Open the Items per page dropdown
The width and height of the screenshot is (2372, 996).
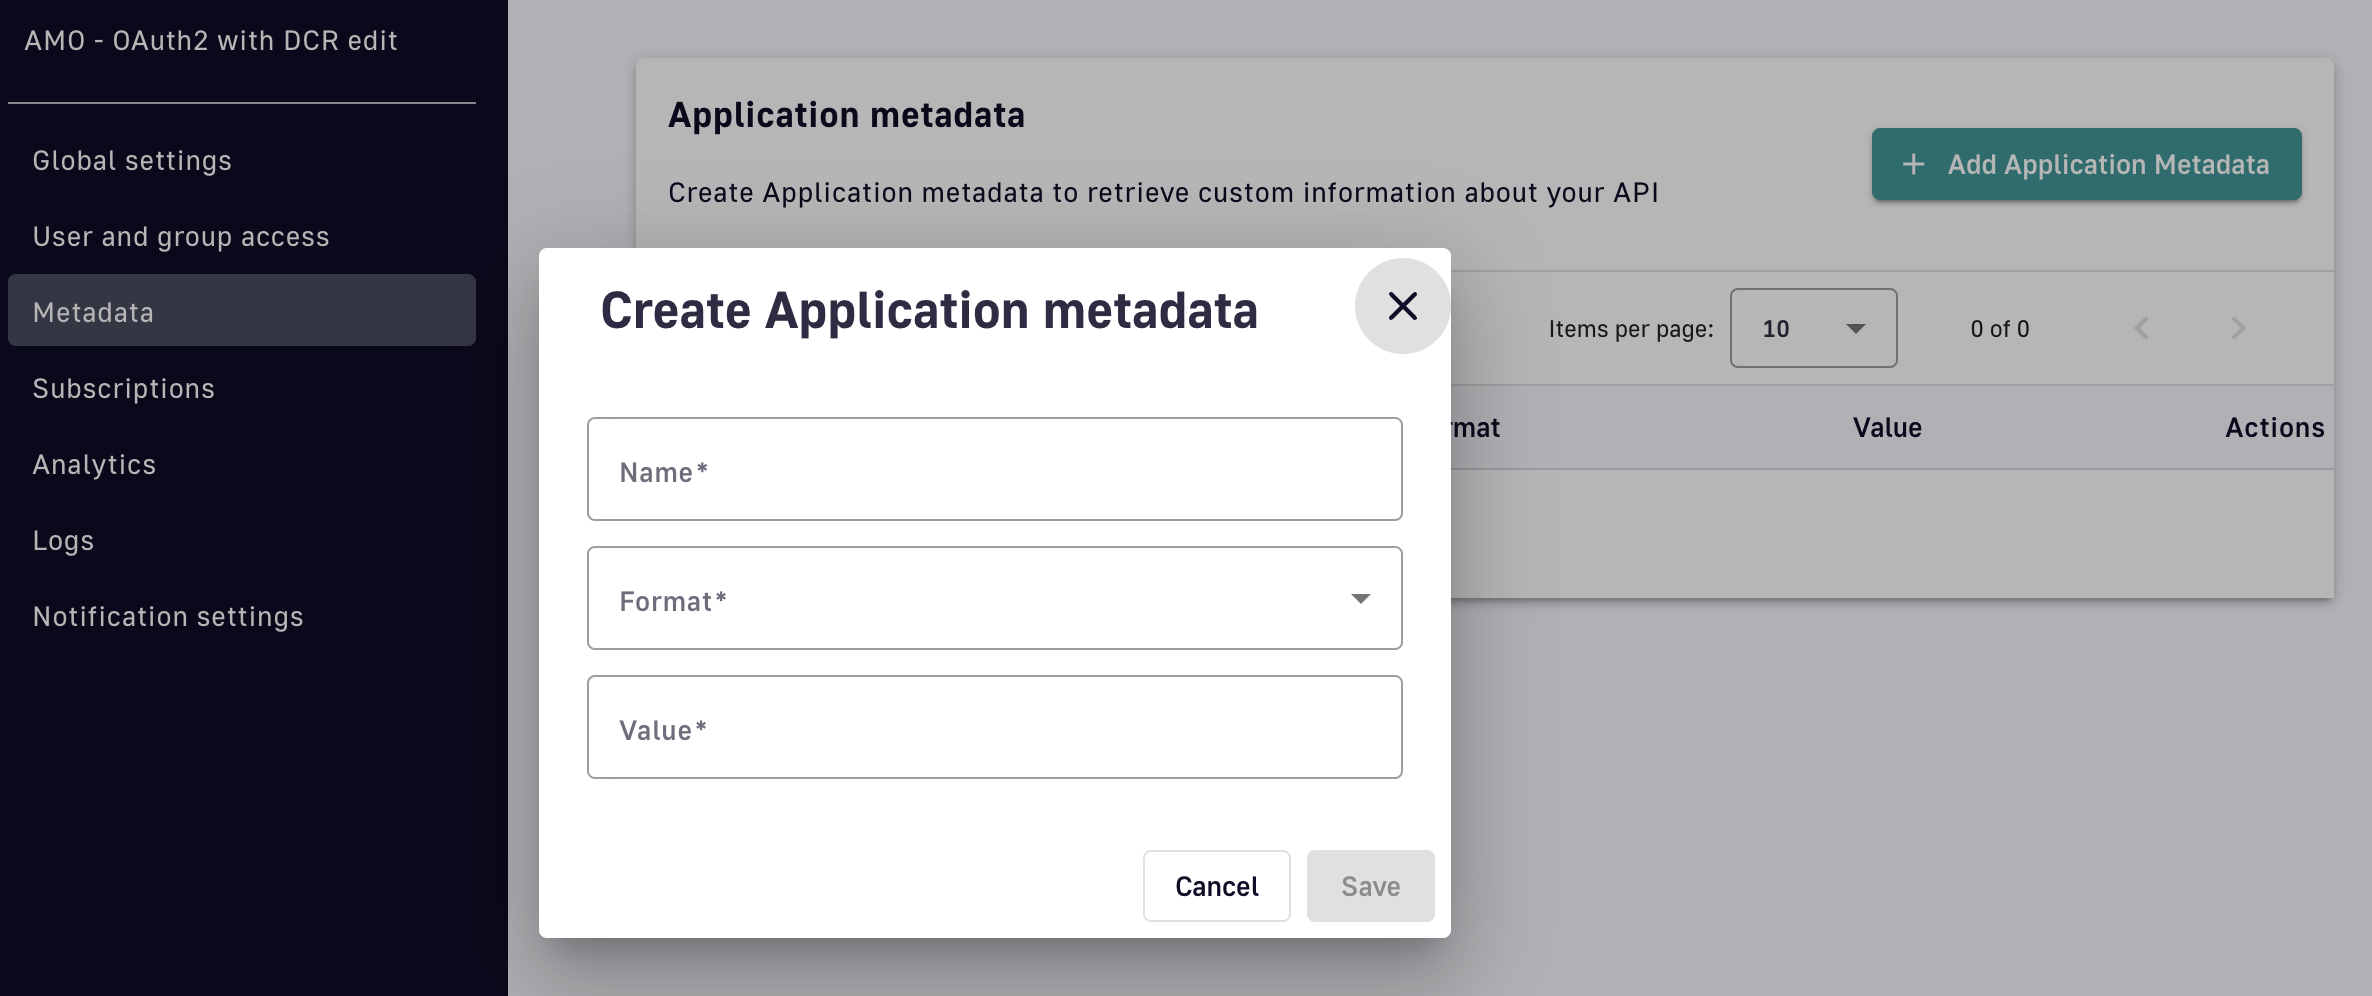click(x=1813, y=329)
